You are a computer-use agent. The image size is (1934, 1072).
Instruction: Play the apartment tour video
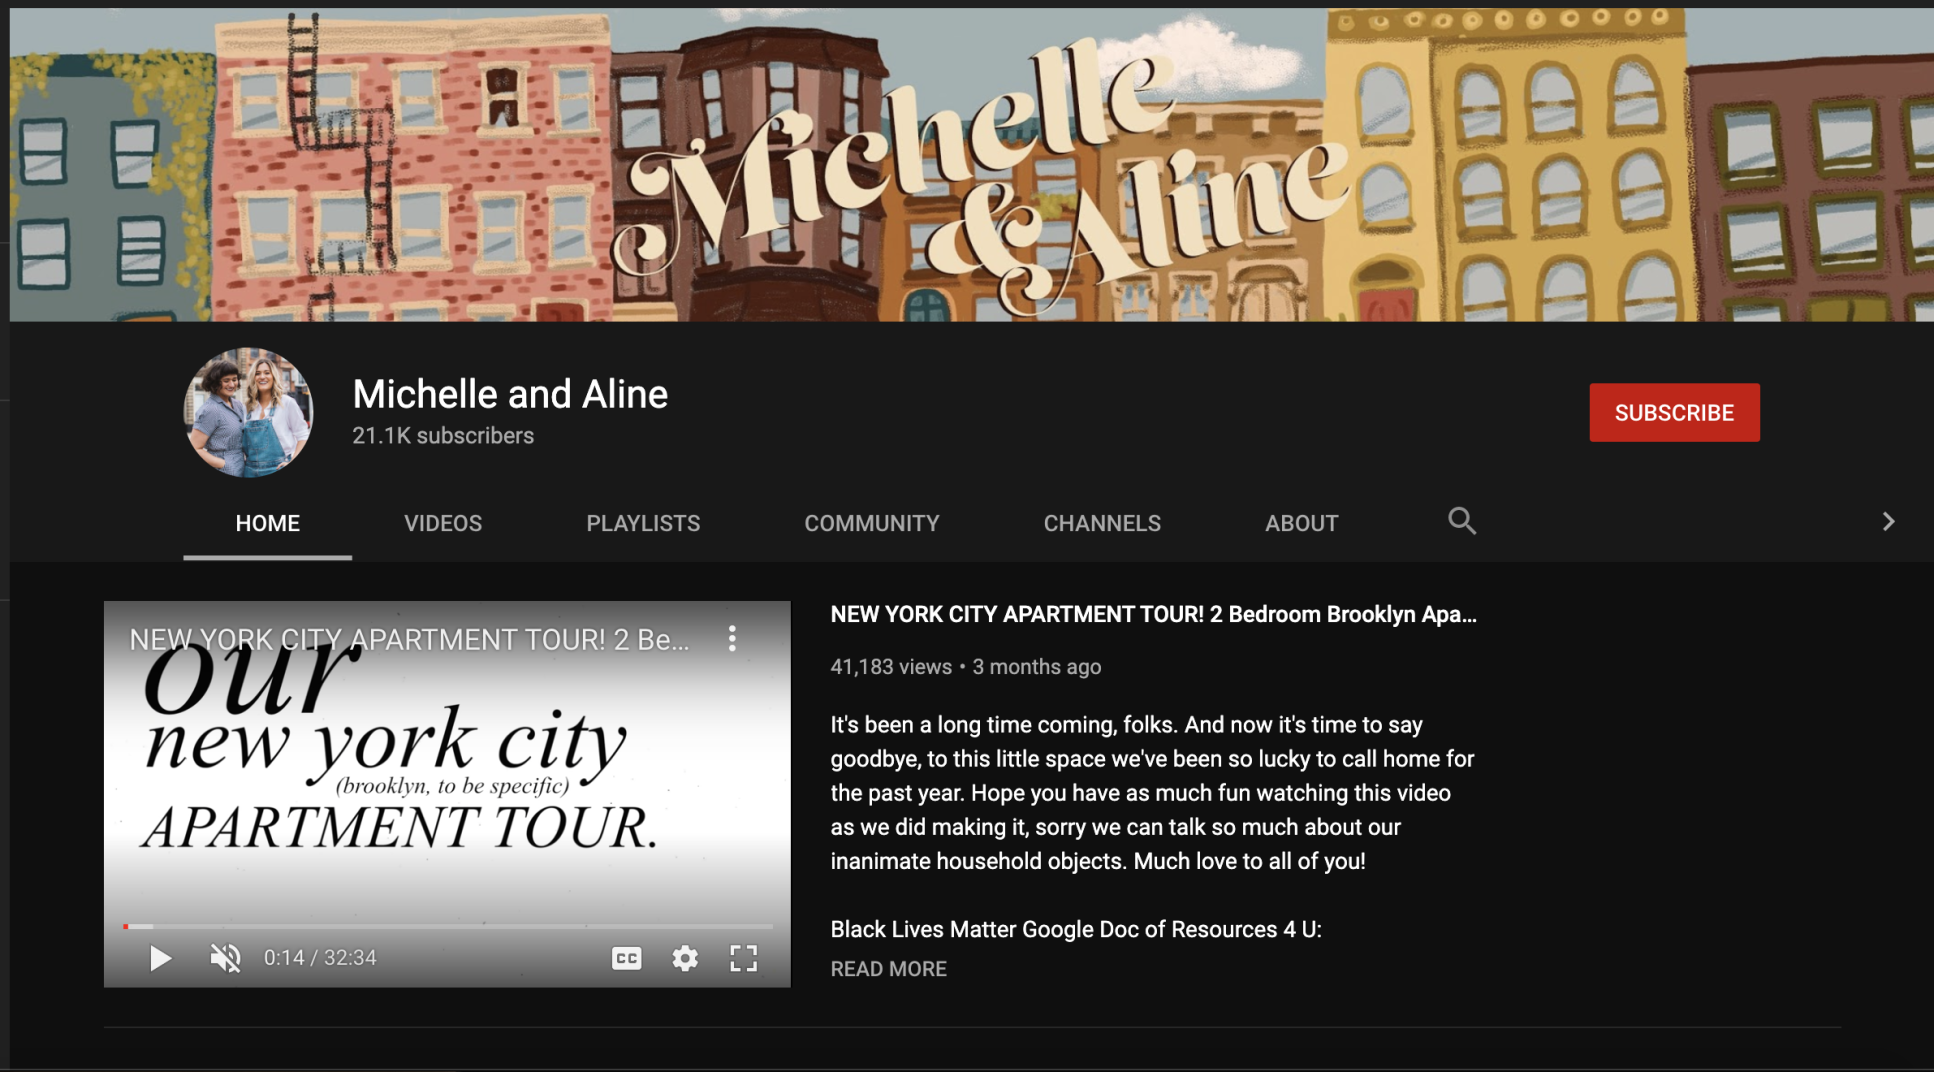click(x=160, y=958)
